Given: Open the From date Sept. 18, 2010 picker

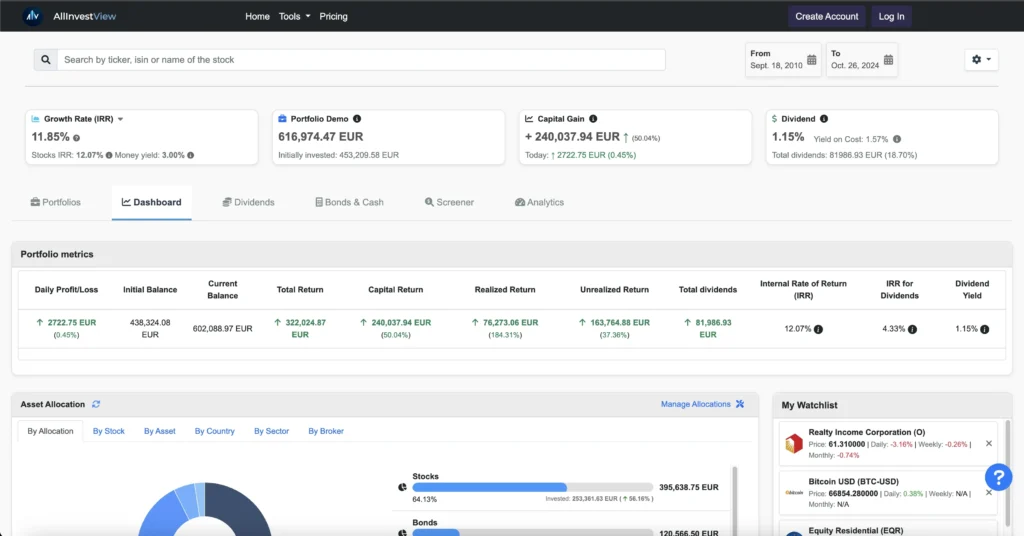Looking at the screenshot, I should (x=783, y=59).
